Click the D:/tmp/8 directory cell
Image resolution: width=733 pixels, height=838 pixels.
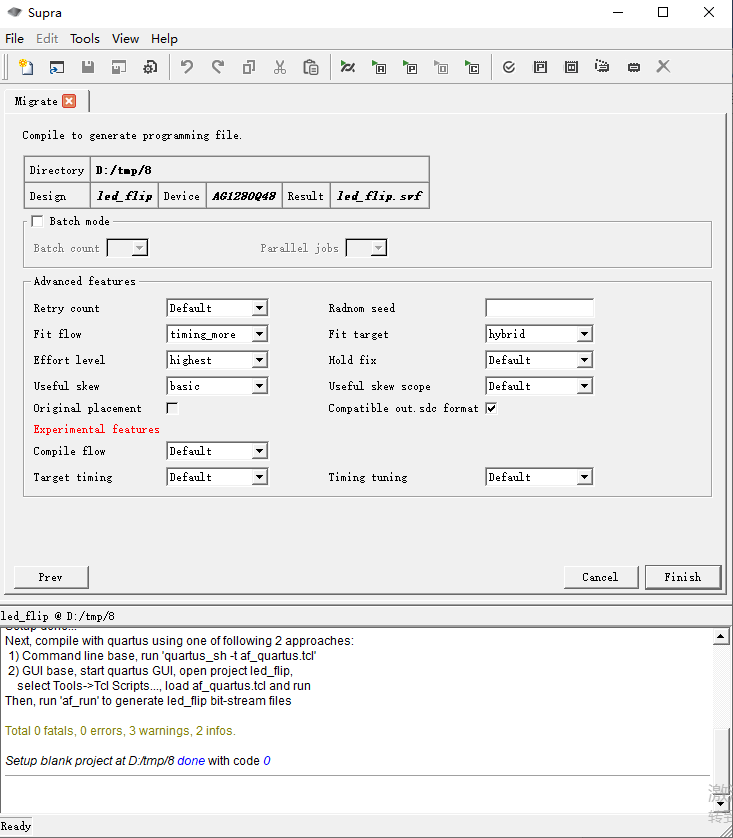pos(260,170)
